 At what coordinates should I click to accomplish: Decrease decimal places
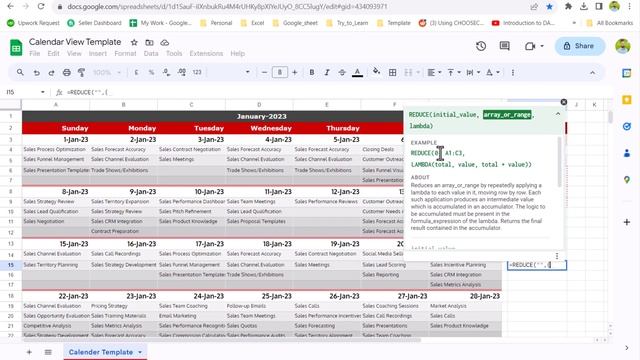click(166, 72)
